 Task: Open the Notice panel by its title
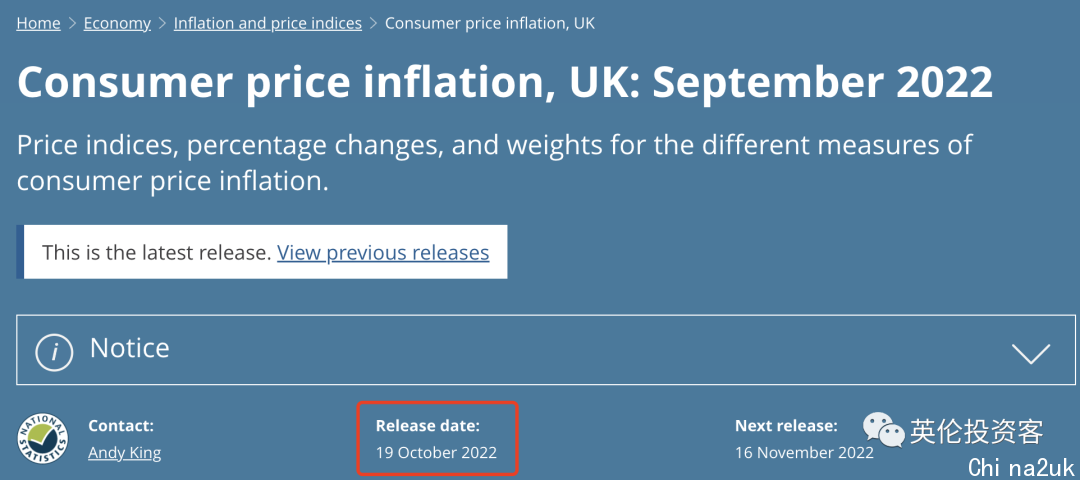[129, 348]
